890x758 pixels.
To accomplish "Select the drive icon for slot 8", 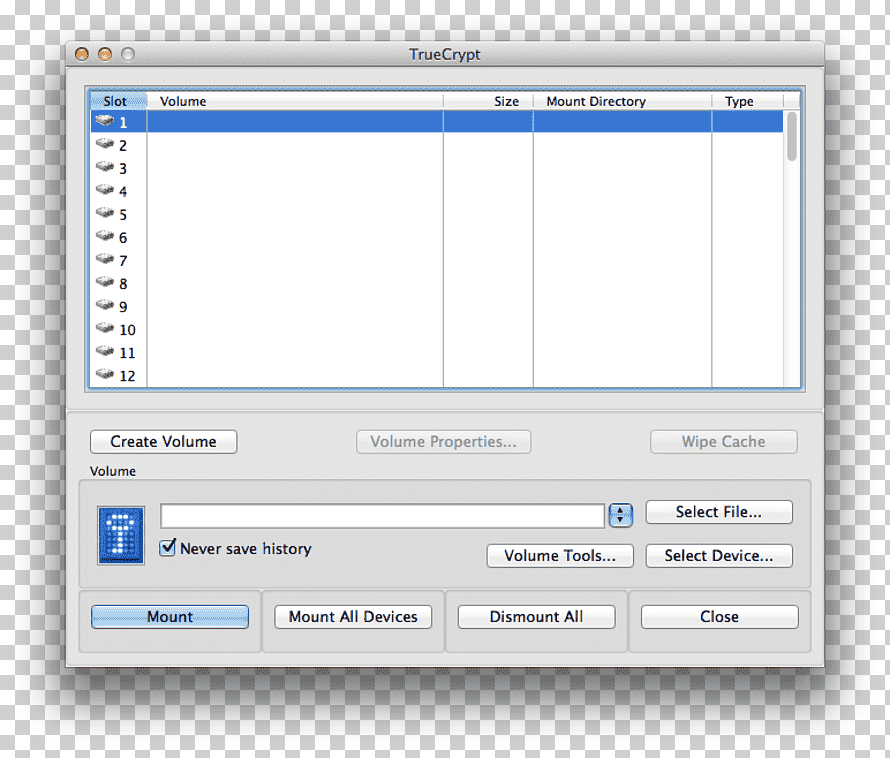I will [x=105, y=282].
